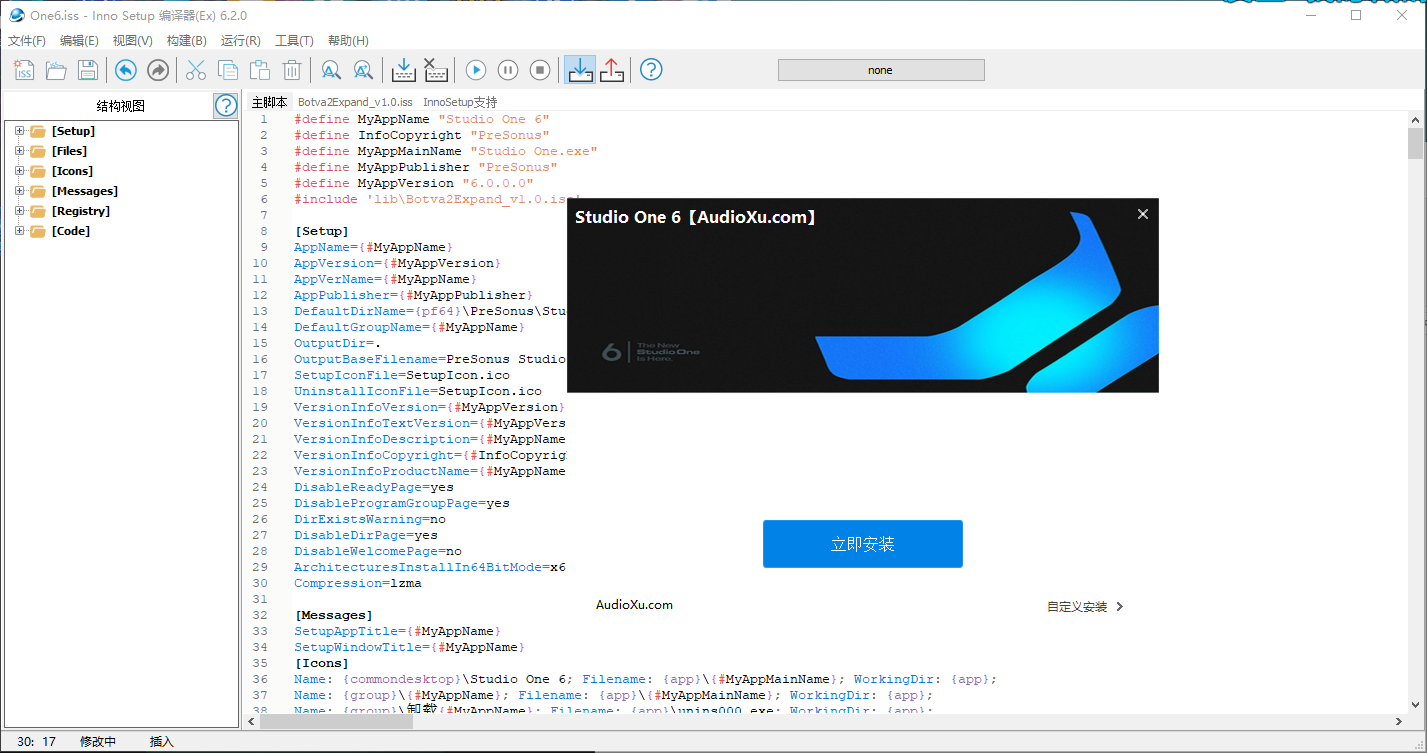
Task: Save the current script
Action: coord(88,70)
